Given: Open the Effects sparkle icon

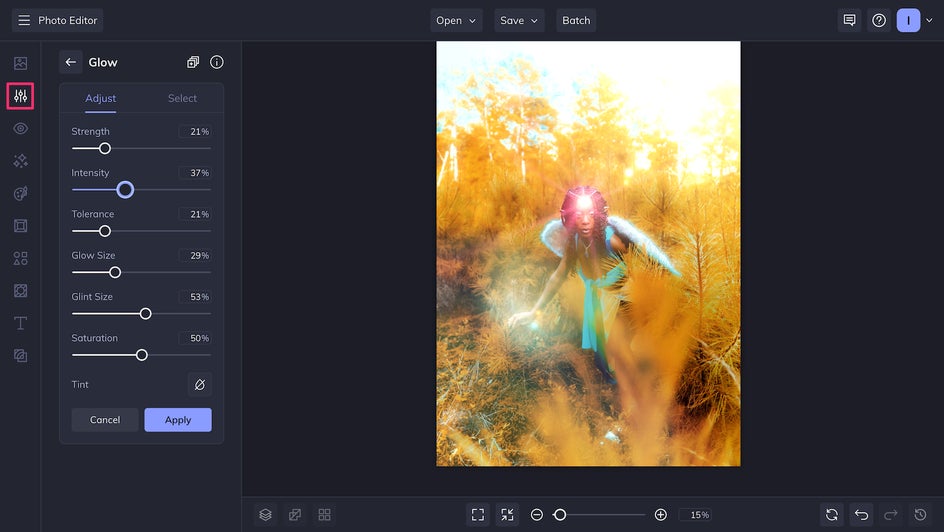Looking at the screenshot, I should [x=20, y=161].
